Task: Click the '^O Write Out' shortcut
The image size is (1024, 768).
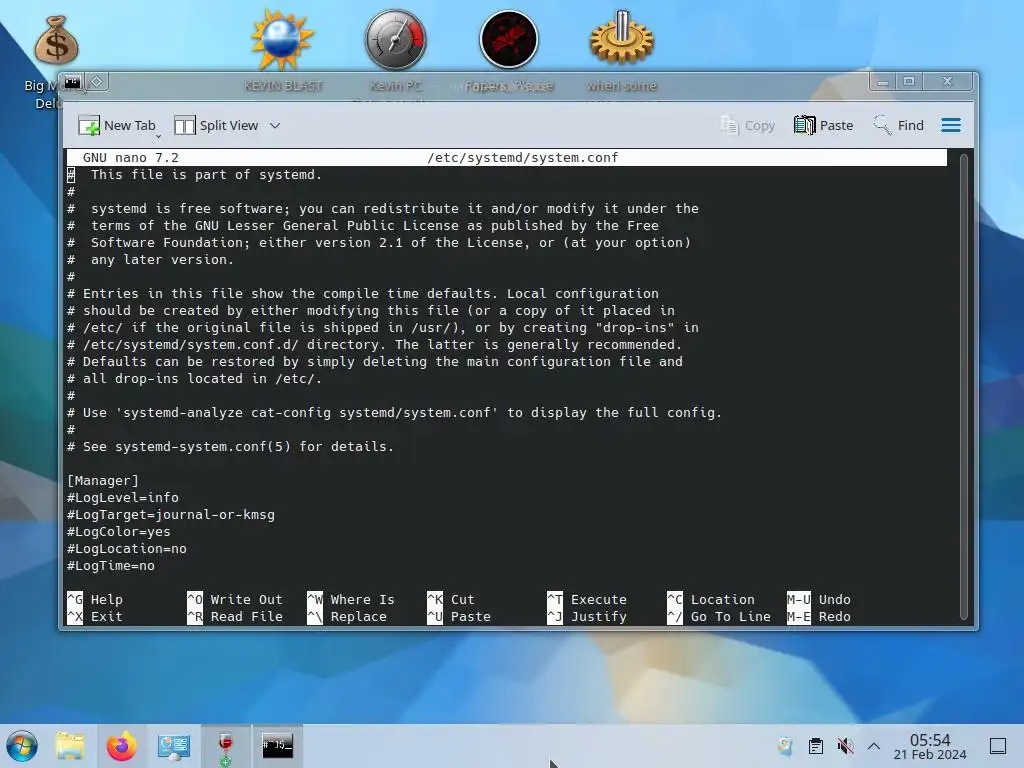Action: coord(234,600)
